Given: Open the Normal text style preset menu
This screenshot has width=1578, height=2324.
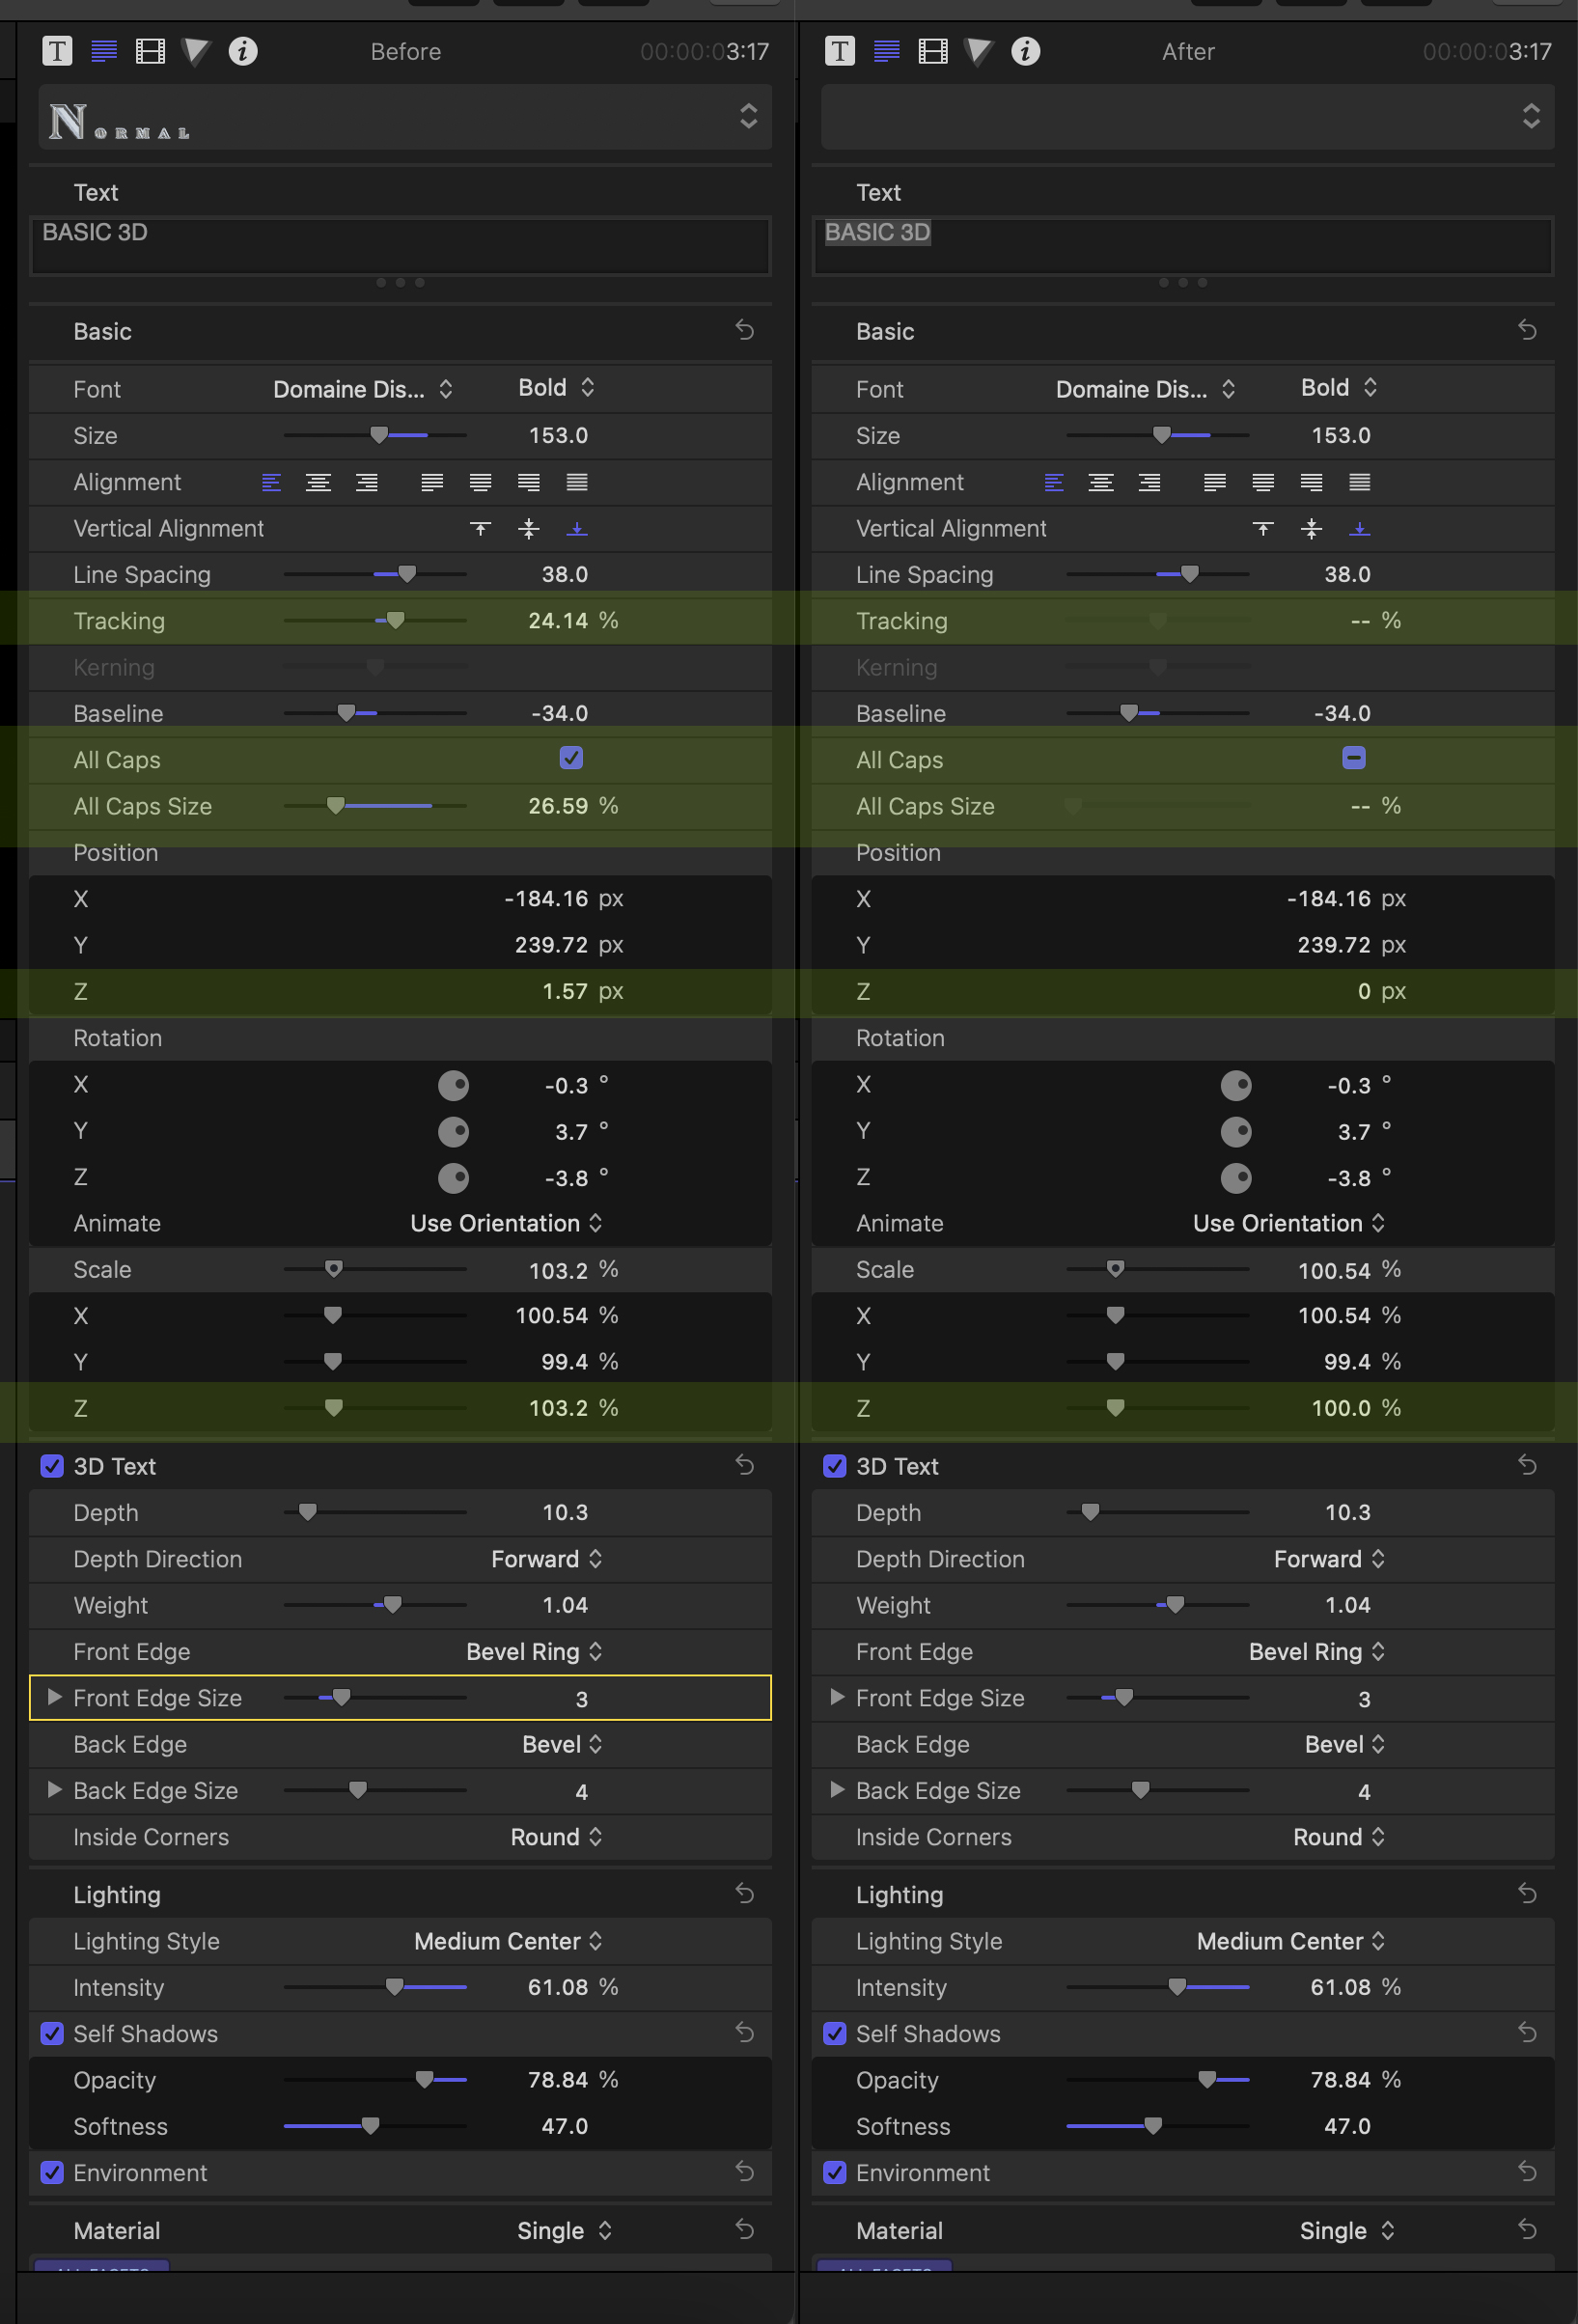Looking at the screenshot, I should (404, 118).
